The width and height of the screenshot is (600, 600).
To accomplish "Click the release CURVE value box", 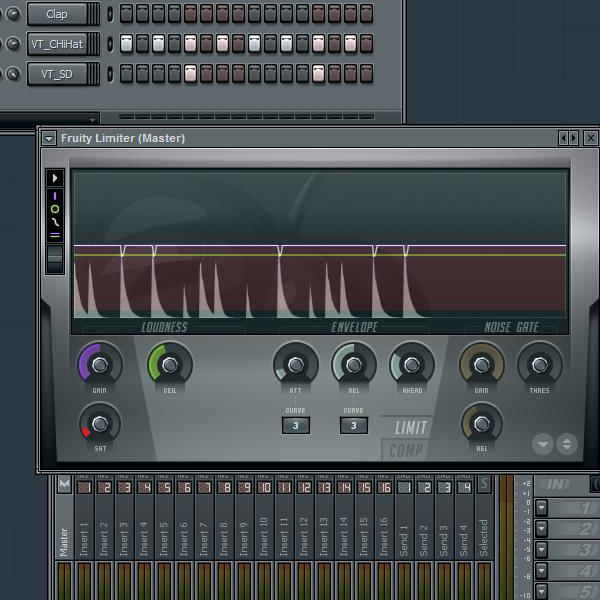I will tap(354, 426).
